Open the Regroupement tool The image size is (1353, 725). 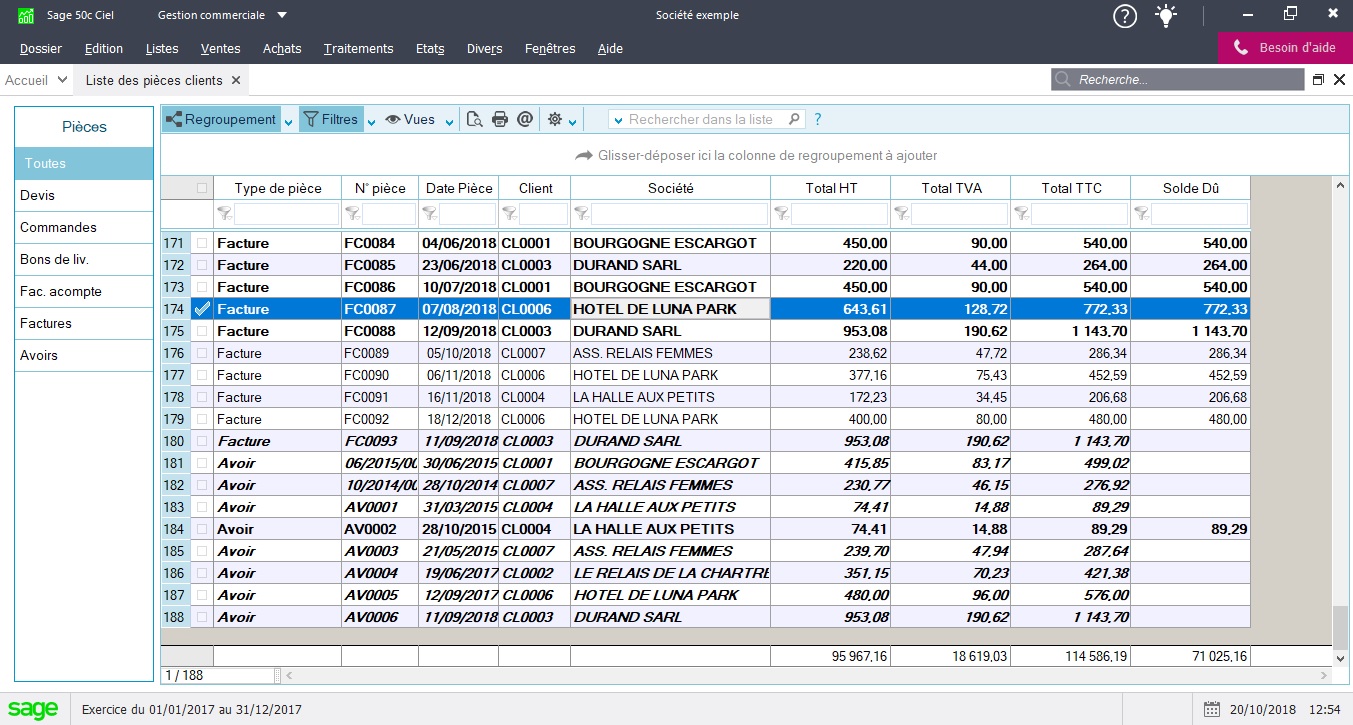coord(222,119)
